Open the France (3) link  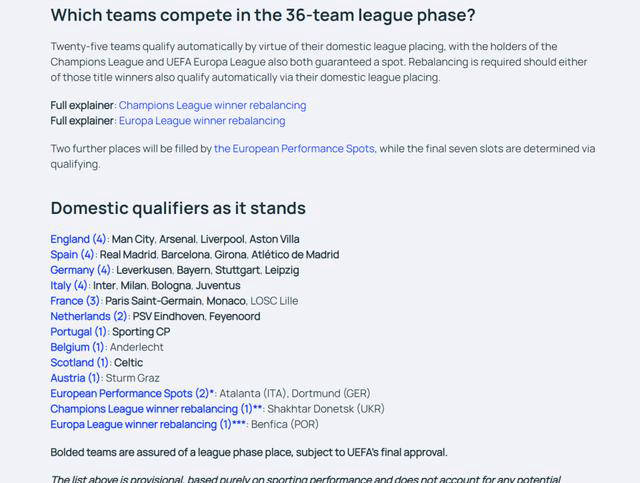[75, 301]
